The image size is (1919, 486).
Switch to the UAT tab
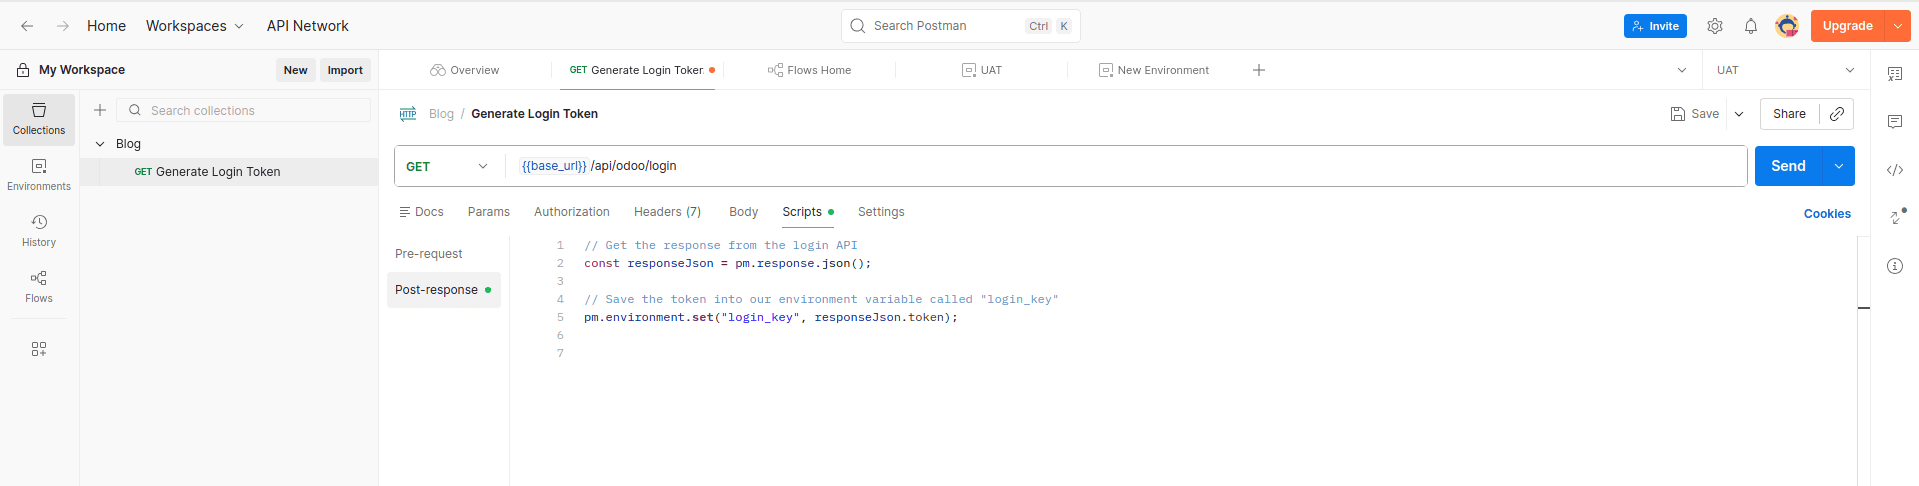pyautogui.click(x=982, y=70)
